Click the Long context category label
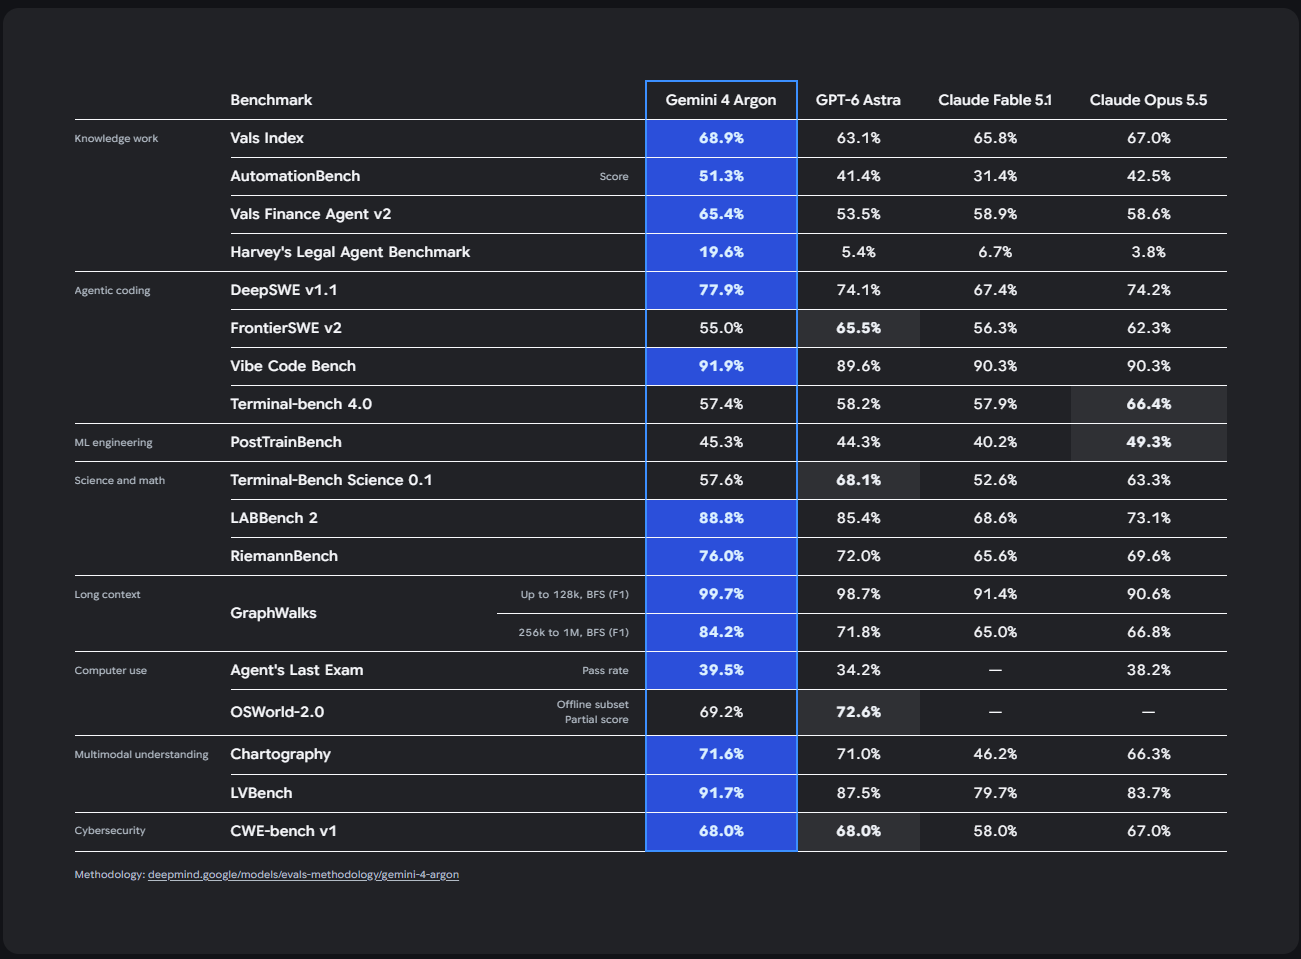The image size is (1301, 959). 107,594
